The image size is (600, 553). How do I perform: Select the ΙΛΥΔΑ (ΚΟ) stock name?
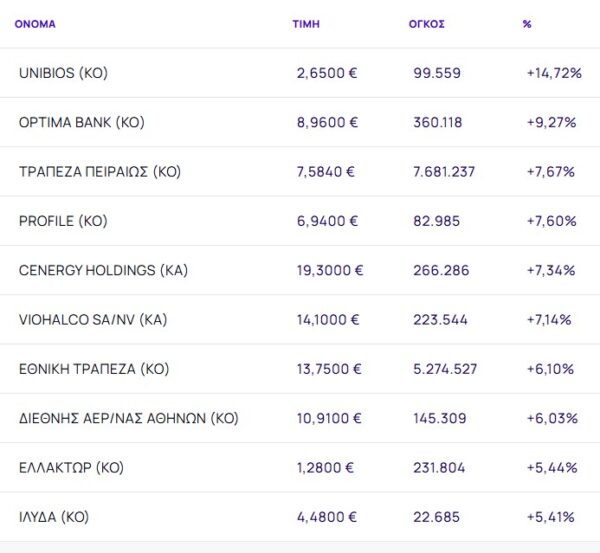click(54, 517)
